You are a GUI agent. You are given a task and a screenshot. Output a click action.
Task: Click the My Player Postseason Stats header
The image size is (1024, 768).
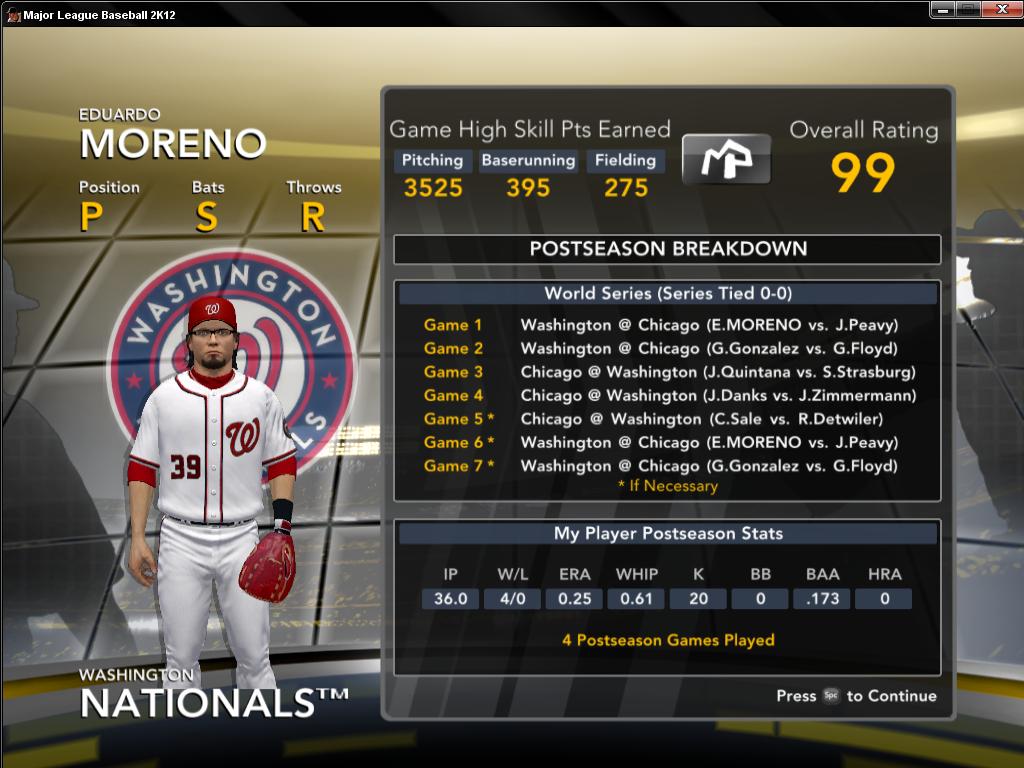[x=667, y=534]
